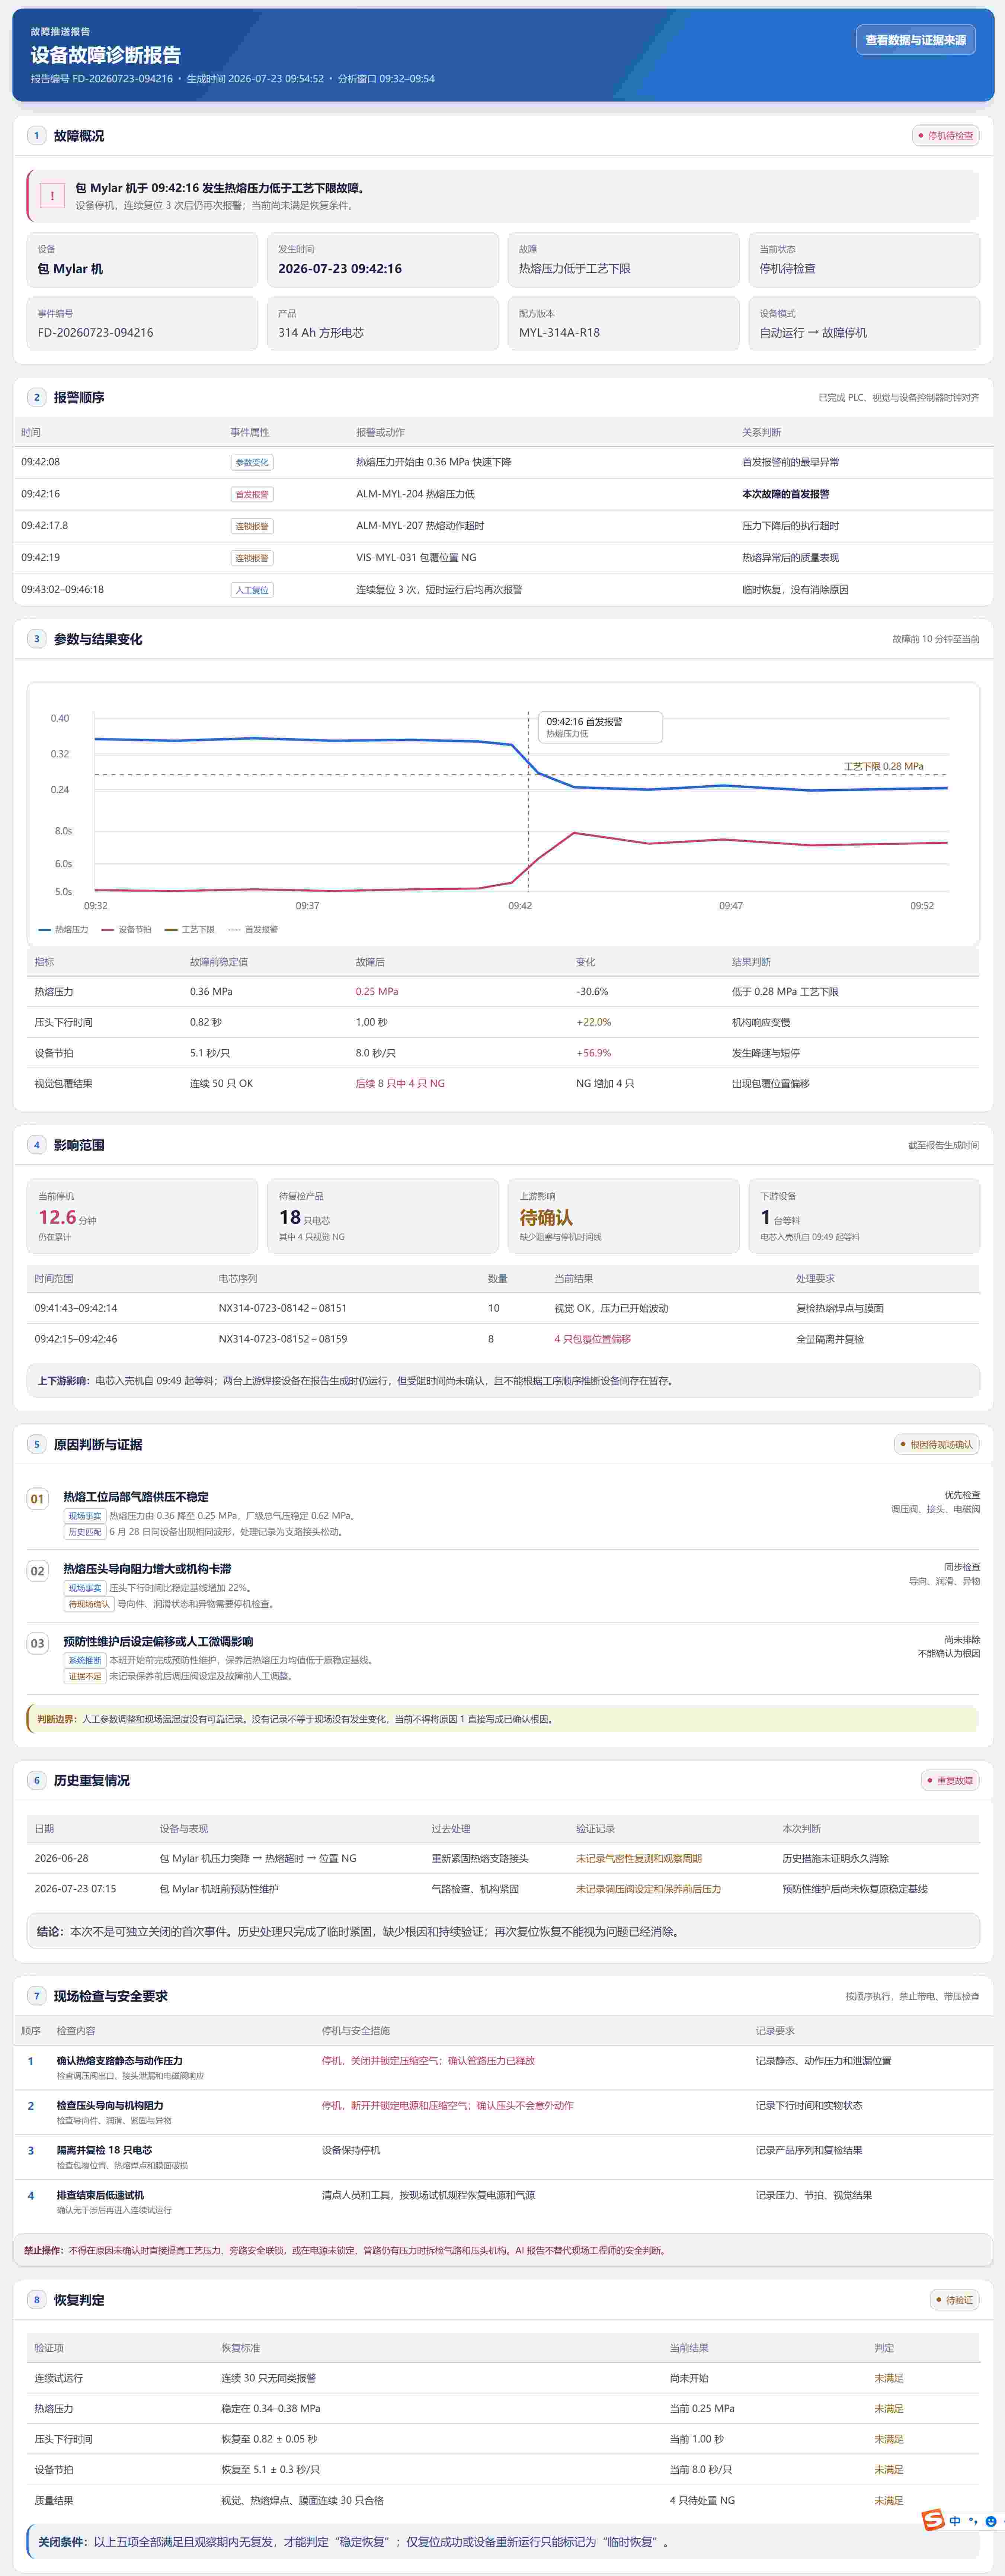Click 未满足 in the 质量结果 row

coord(889,2500)
